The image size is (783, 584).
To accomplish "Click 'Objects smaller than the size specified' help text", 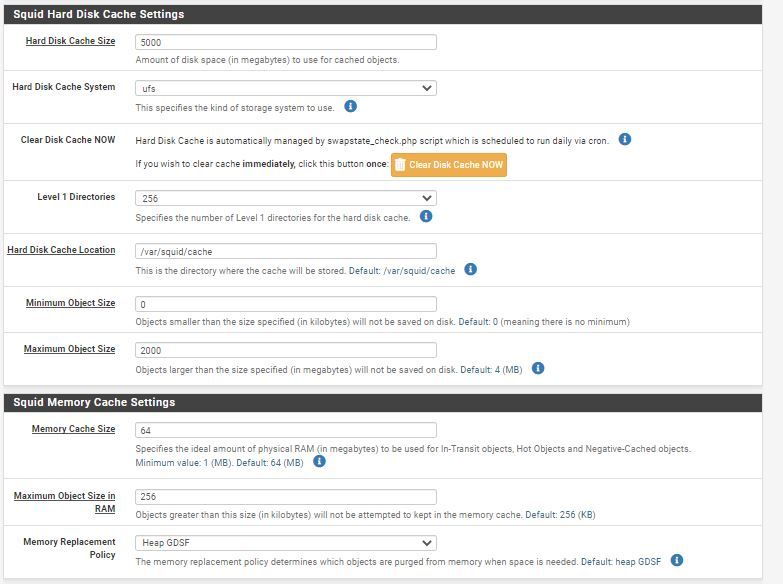I will click(x=383, y=322).
